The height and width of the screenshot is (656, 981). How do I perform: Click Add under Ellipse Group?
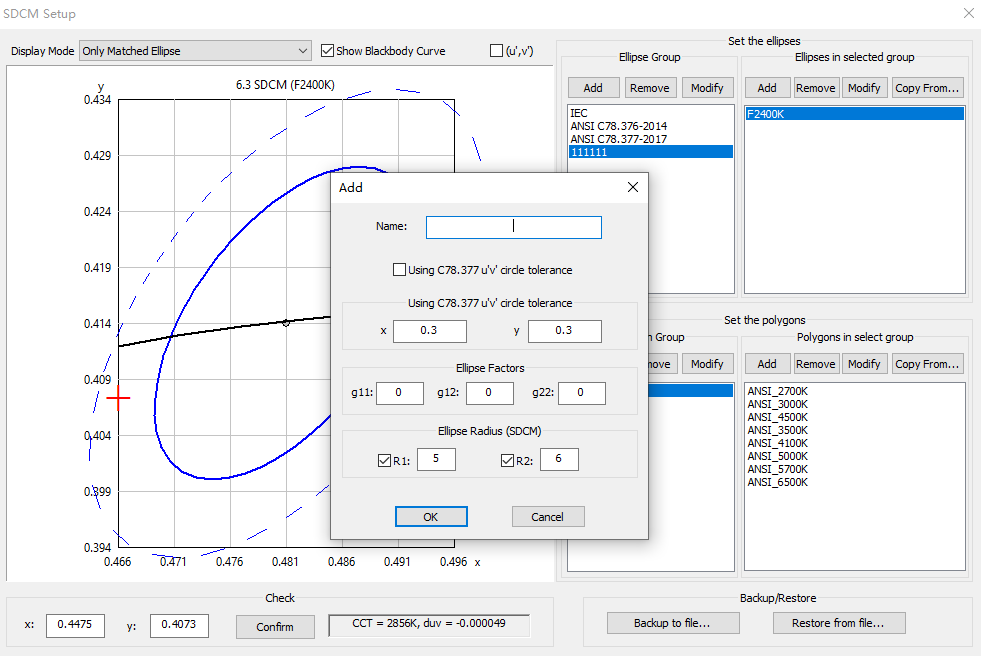tap(593, 88)
